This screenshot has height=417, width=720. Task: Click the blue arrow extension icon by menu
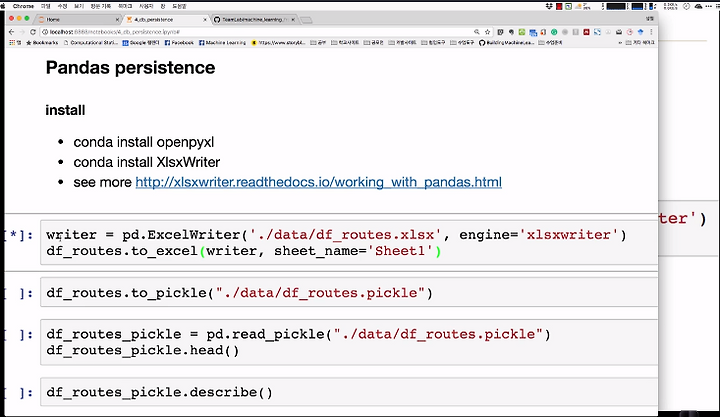(641, 32)
